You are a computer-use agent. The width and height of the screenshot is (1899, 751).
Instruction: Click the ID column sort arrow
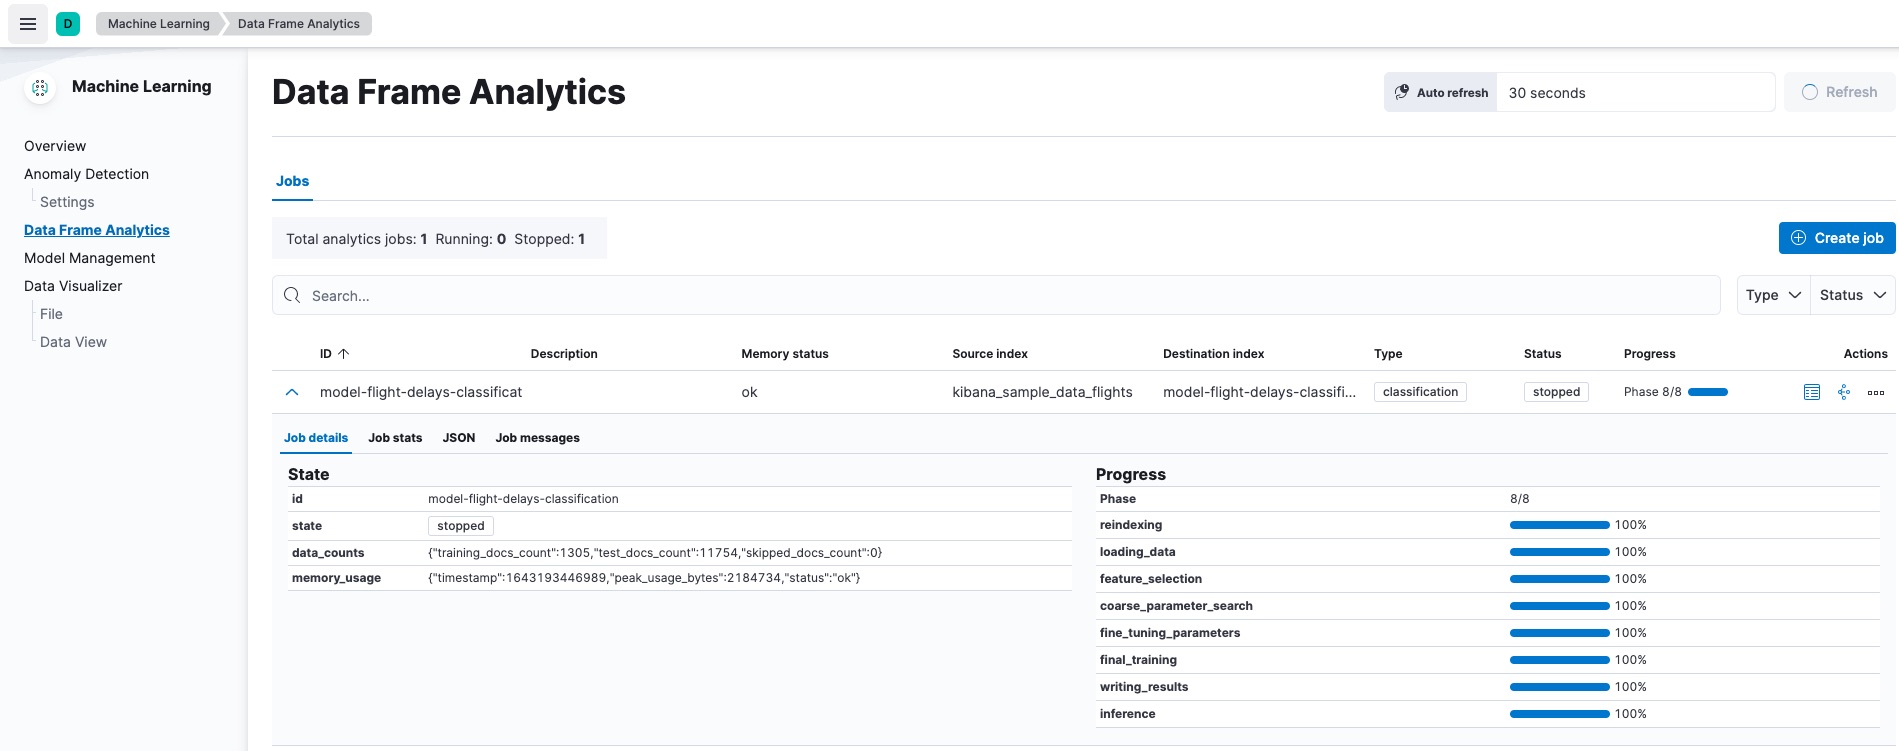[343, 354]
